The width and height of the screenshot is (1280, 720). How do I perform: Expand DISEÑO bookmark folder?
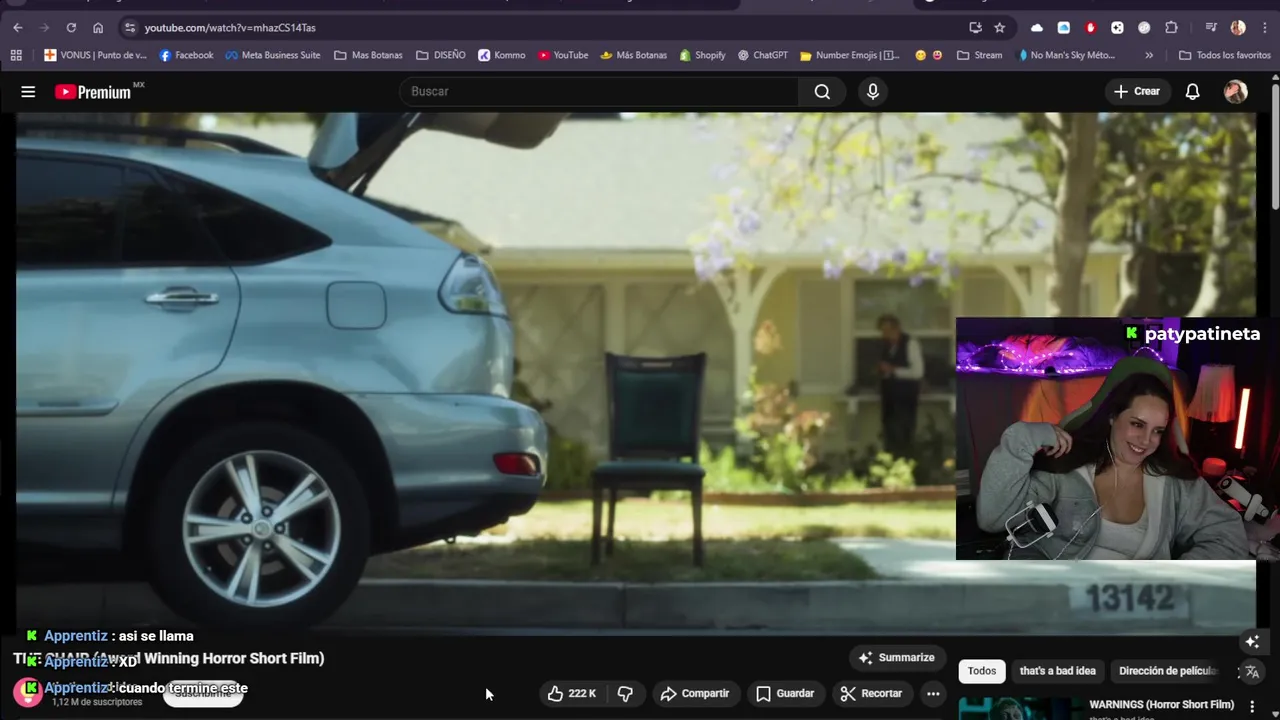tap(441, 55)
